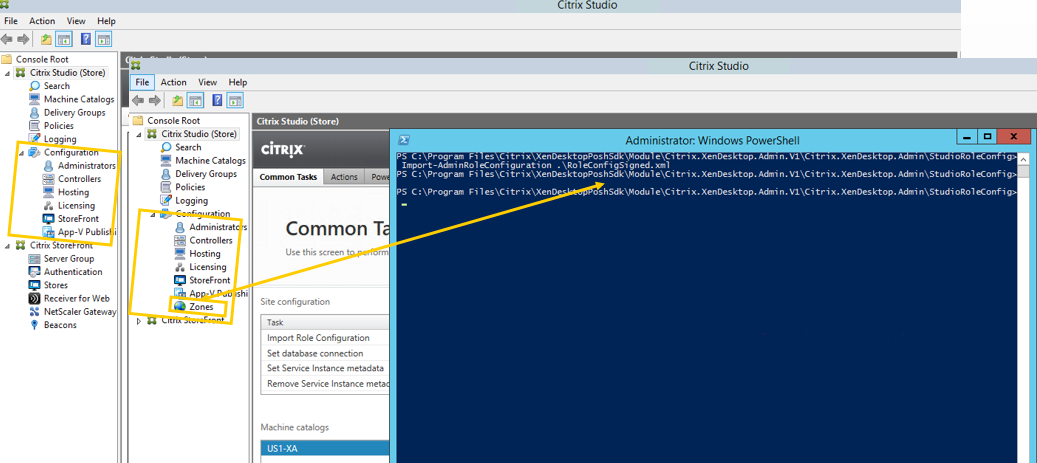Toggle action pane icon in front window toolbar
This screenshot has width=1037, height=463.
tap(235, 101)
